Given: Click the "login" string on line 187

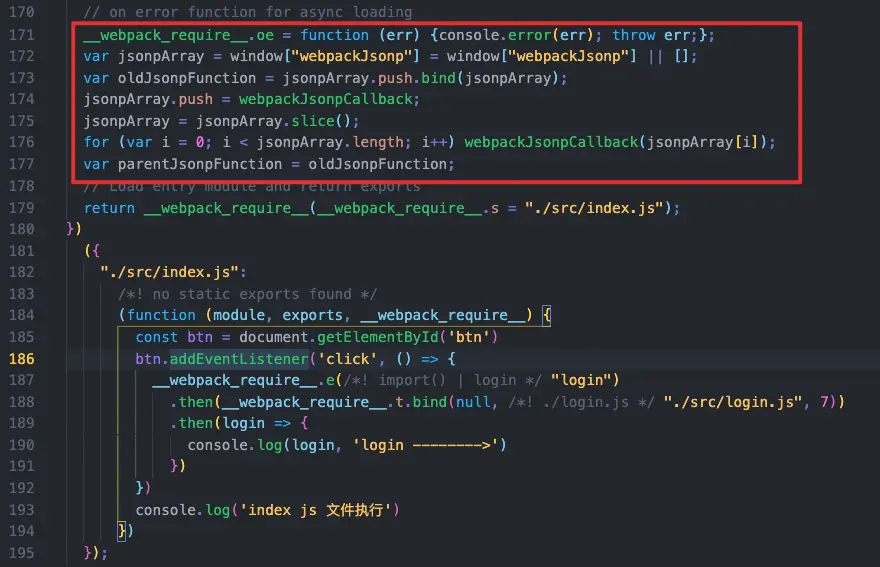Looking at the screenshot, I should click(580, 381).
